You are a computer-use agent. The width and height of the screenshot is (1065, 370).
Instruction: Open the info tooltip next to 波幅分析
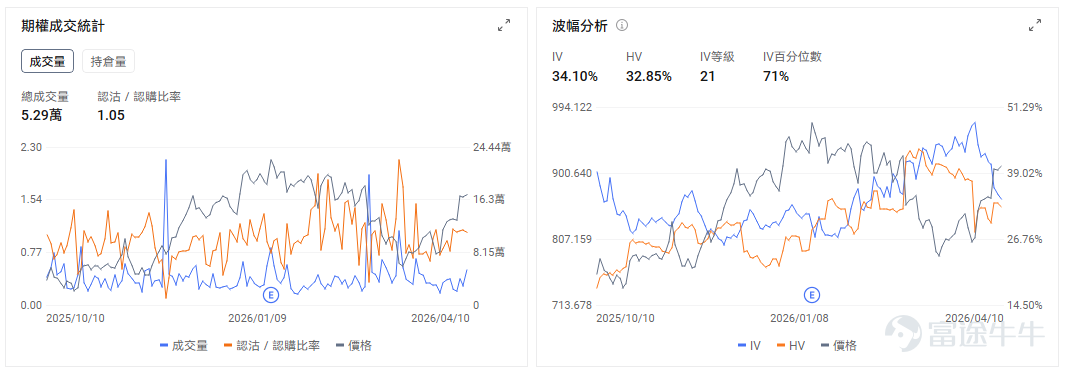621,26
